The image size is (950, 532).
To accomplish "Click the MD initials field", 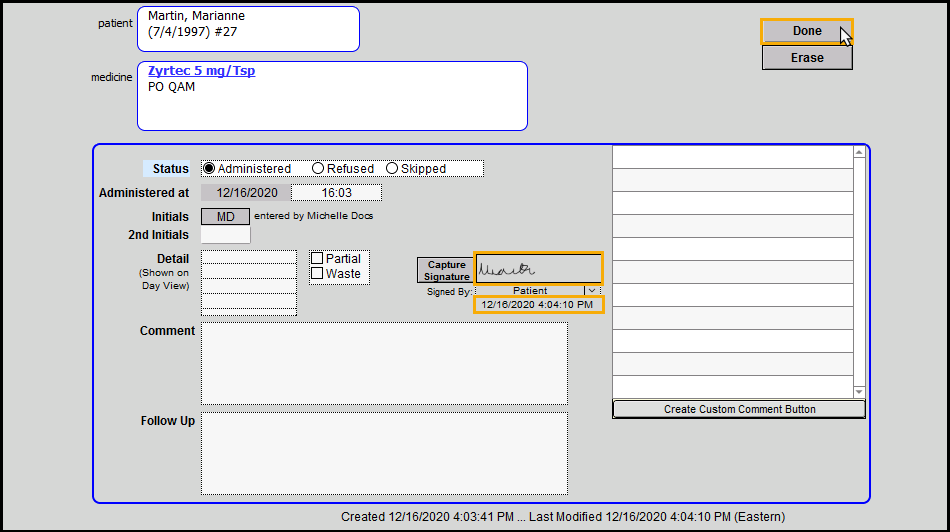I will coord(225,216).
